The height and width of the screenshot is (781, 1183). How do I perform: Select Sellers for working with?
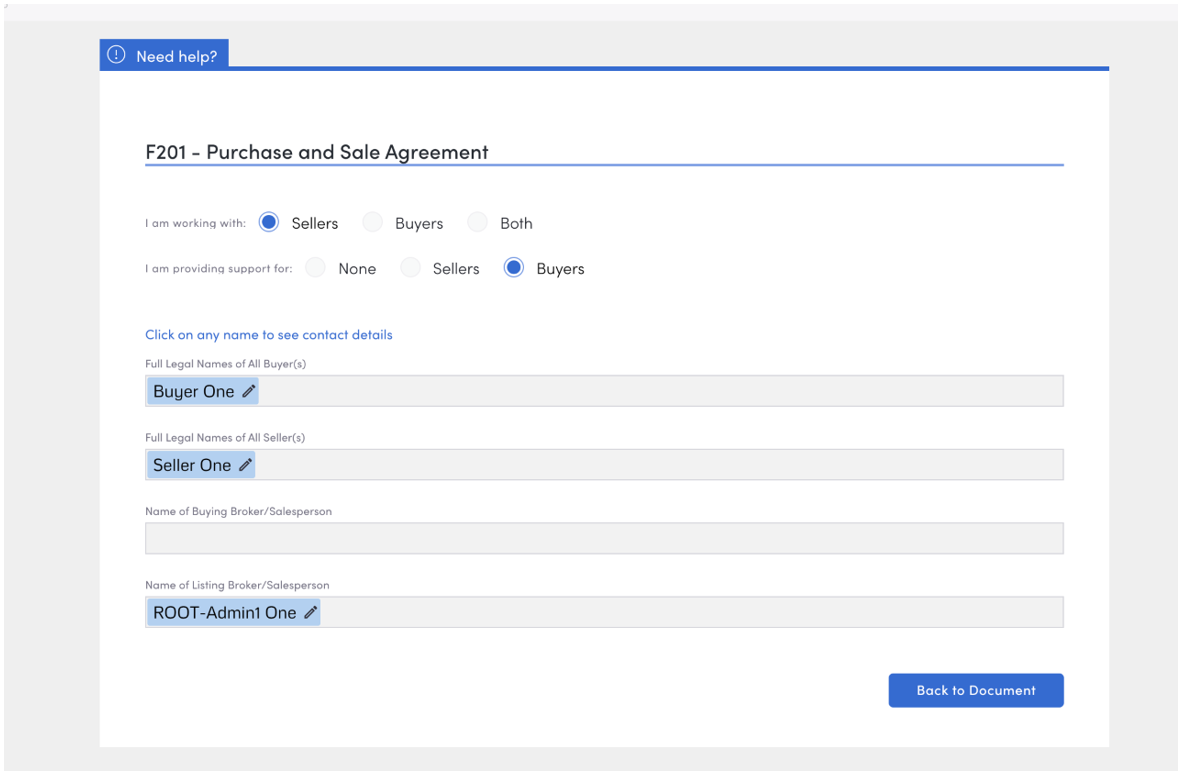[x=269, y=223]
